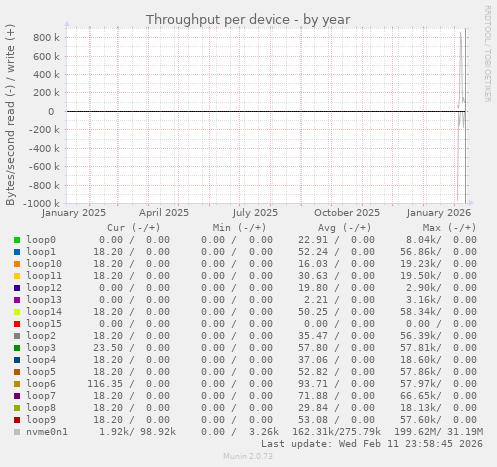Click the navy loop4 legend swatch

point(17,360)
